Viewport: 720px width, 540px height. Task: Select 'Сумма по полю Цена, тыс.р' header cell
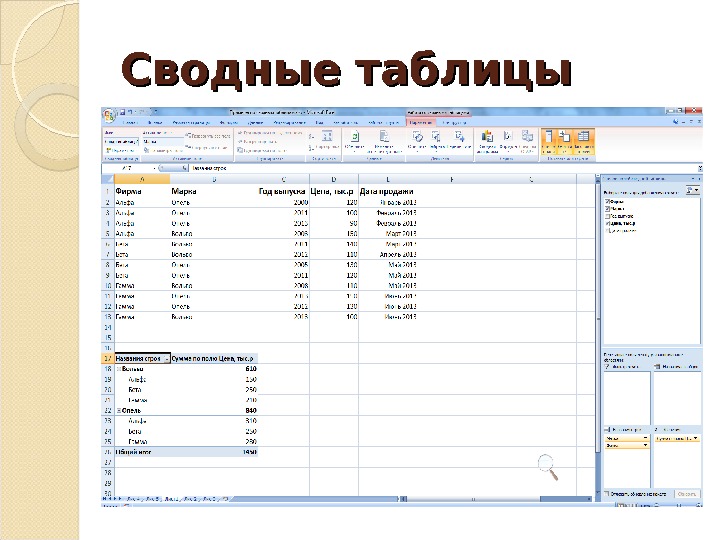click(214, 359)
